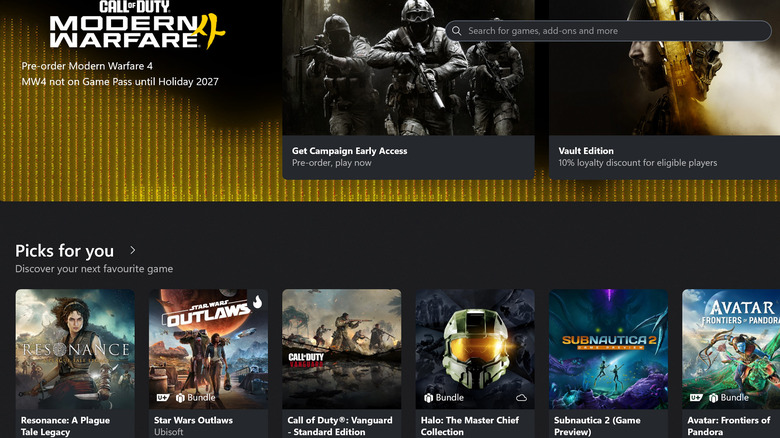Focus the Search for games input field

(608, 31)
